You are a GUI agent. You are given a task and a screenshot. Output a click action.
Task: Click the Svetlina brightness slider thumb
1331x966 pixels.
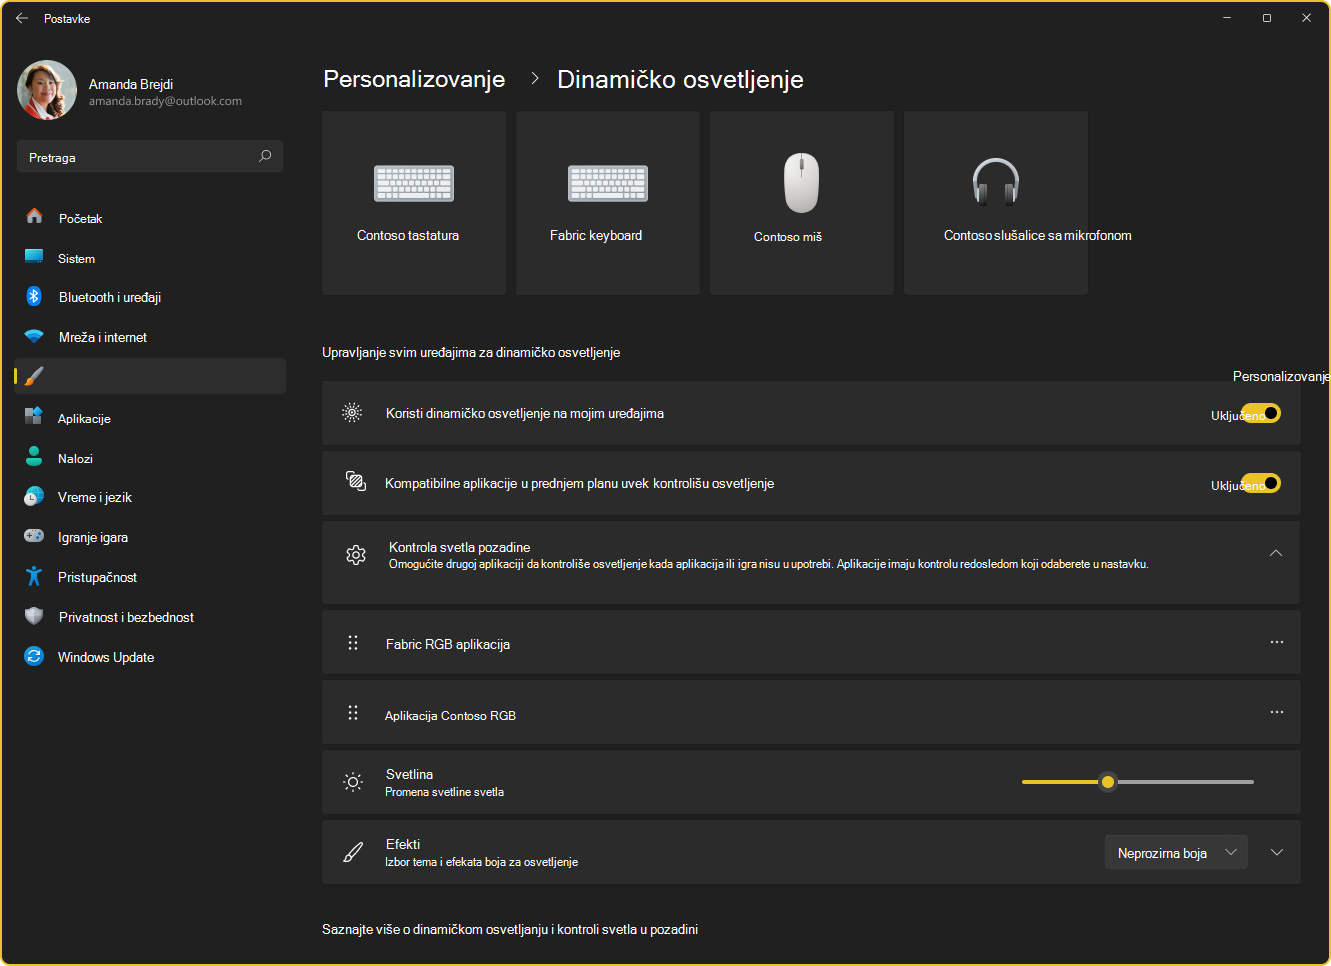tap(1107, 782)
